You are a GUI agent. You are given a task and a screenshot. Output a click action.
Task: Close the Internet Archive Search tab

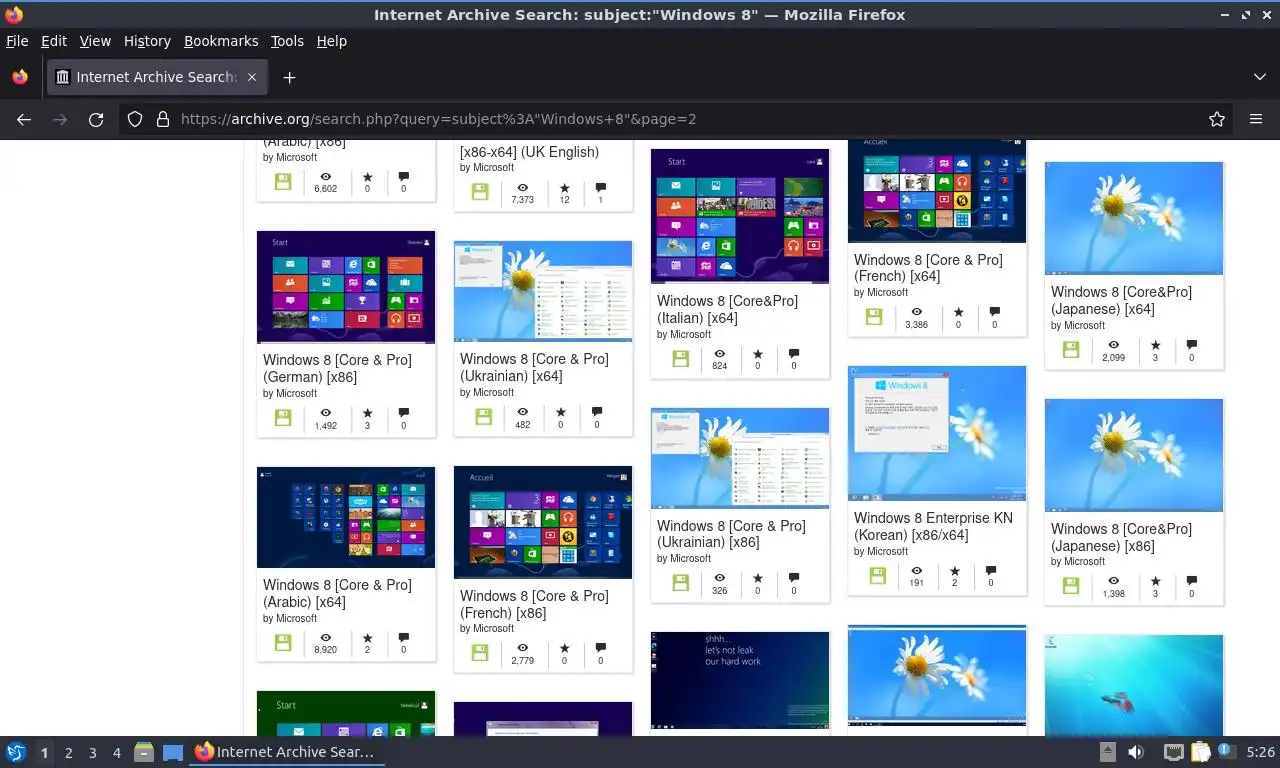[252, 77]
